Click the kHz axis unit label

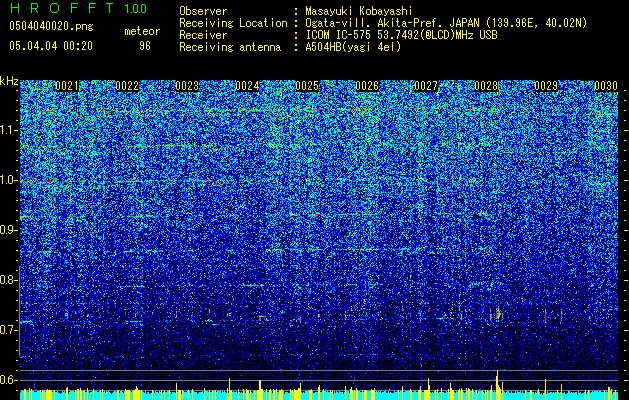[9, 81]
